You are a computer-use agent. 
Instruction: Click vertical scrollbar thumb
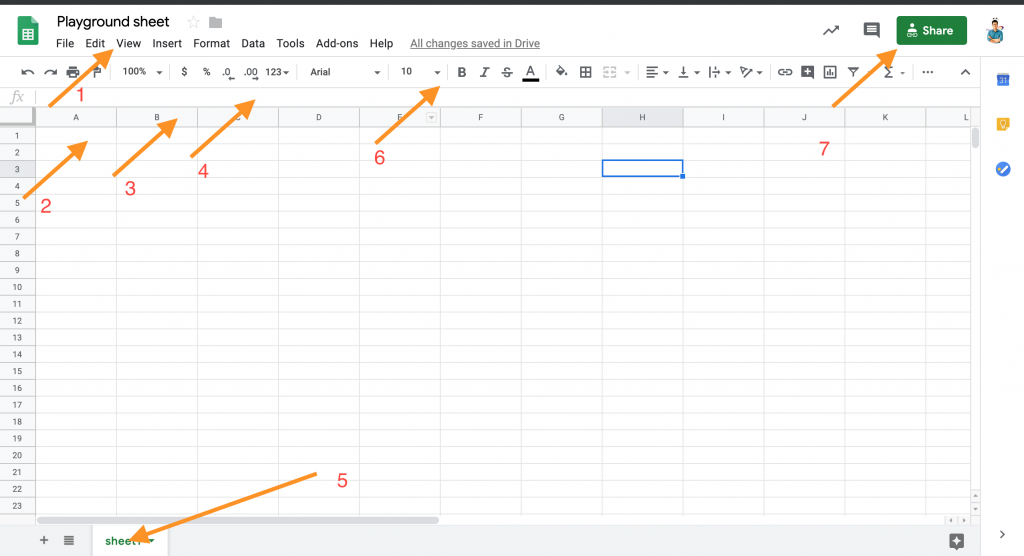(x=975, y=138)
